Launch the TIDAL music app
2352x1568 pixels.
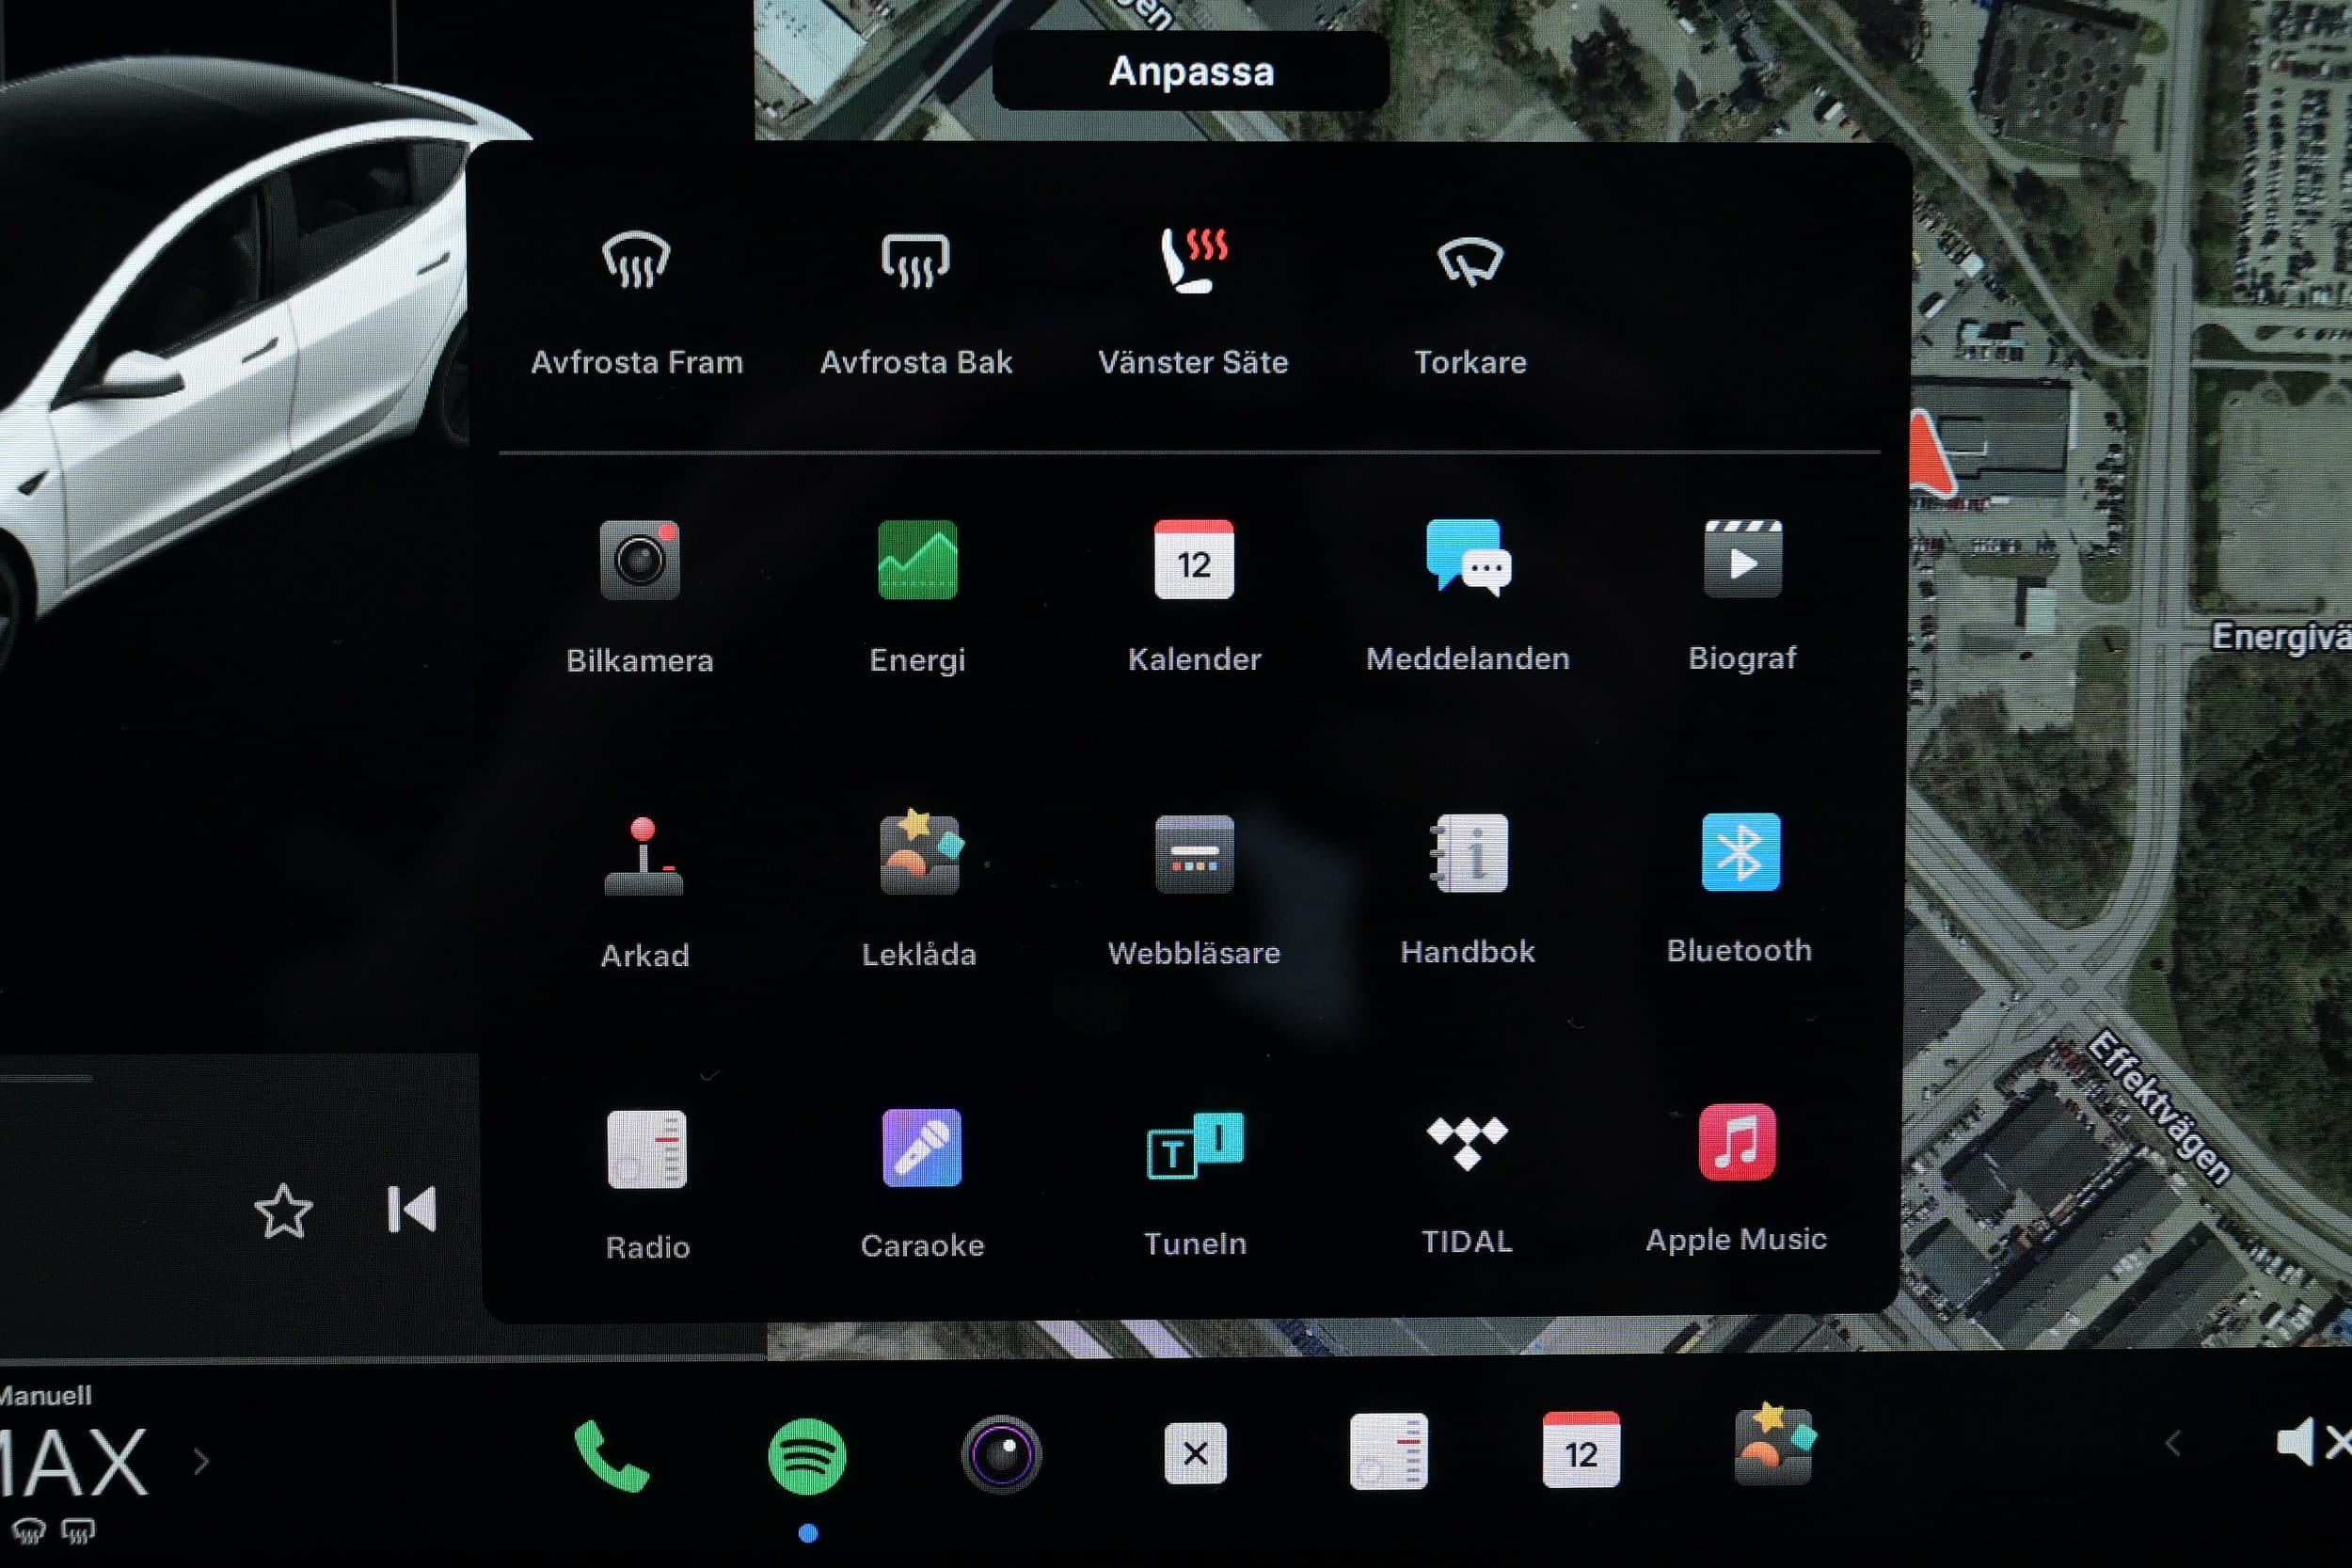[x=1466, y=1143]
